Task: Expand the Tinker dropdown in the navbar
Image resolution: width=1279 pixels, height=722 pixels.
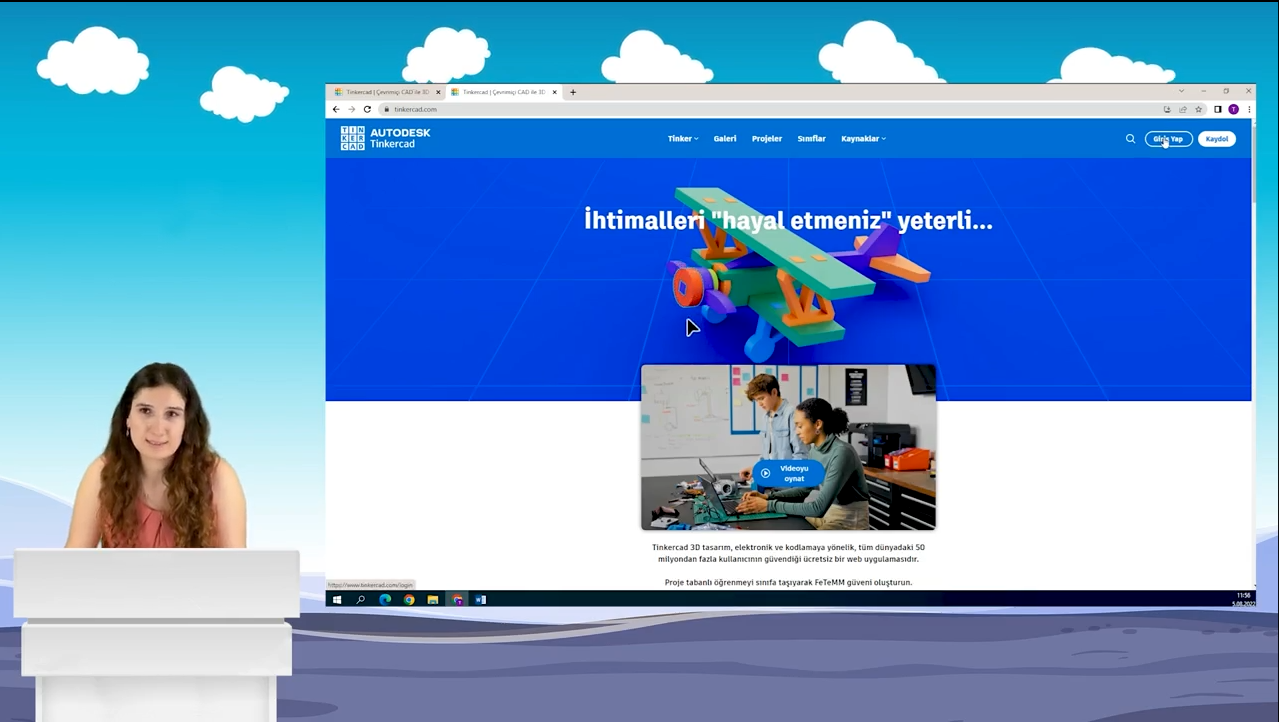Action: (x=681, y=139)
